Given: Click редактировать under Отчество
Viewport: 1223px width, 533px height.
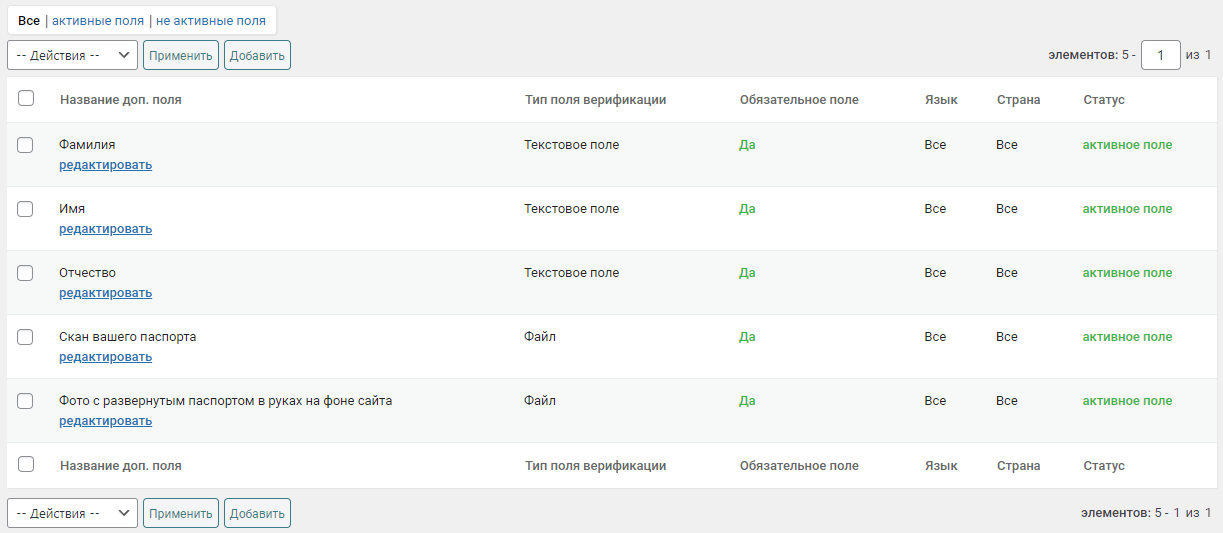Looking at the screenshot, I should click(105, 293).
